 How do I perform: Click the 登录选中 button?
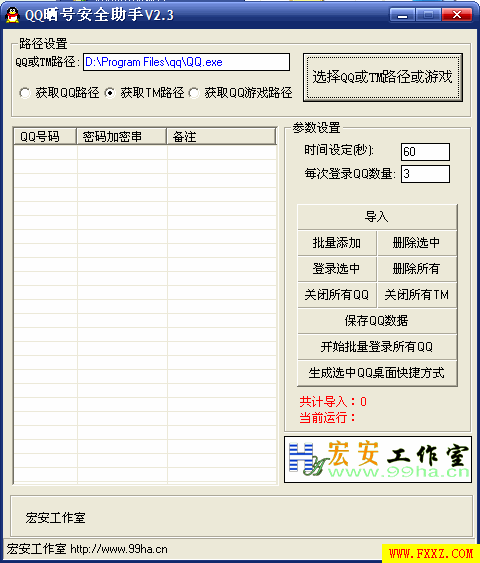pos(337,269)
